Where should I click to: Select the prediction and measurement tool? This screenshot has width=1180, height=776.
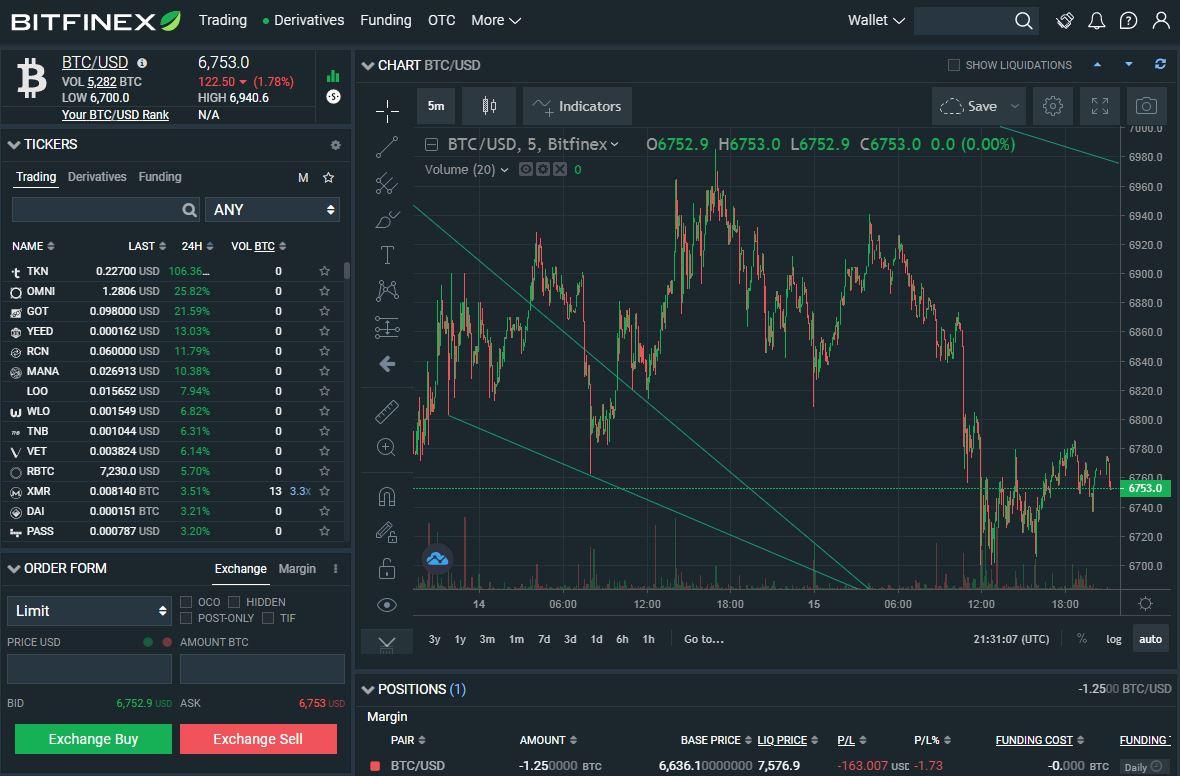[x=387, y=327]
